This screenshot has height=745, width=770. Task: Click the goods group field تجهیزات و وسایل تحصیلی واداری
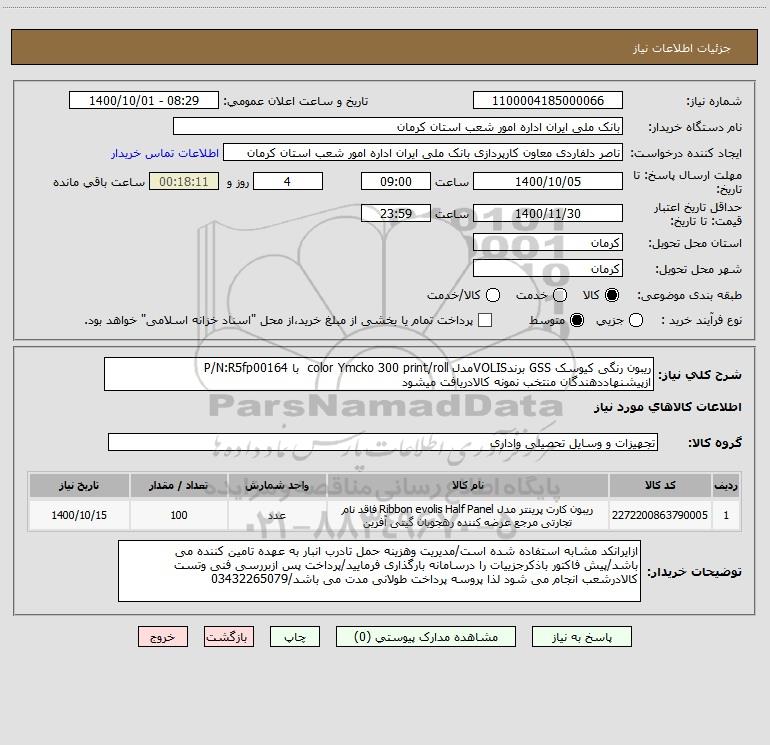click(x=383, y=442)
